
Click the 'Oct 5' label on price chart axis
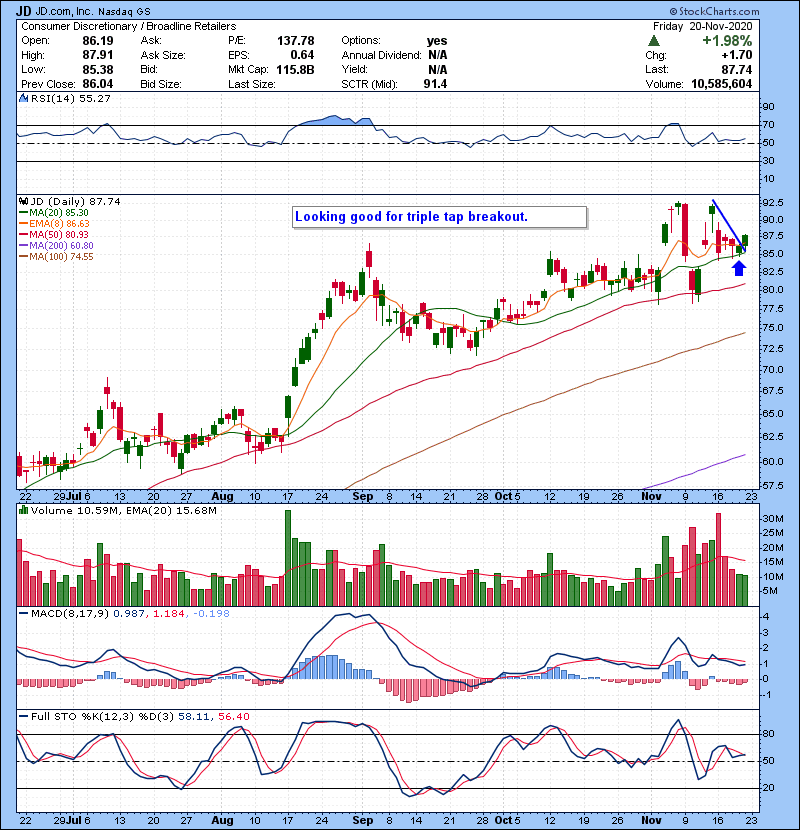coord(507,497)
